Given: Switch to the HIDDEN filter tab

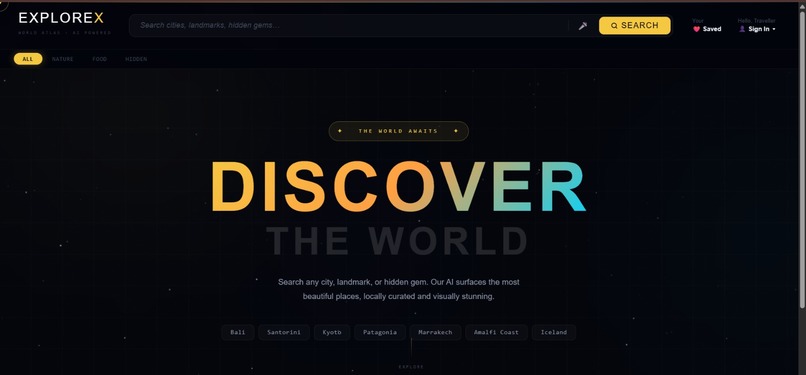Looking at the screenshot, I should (136, 59).
